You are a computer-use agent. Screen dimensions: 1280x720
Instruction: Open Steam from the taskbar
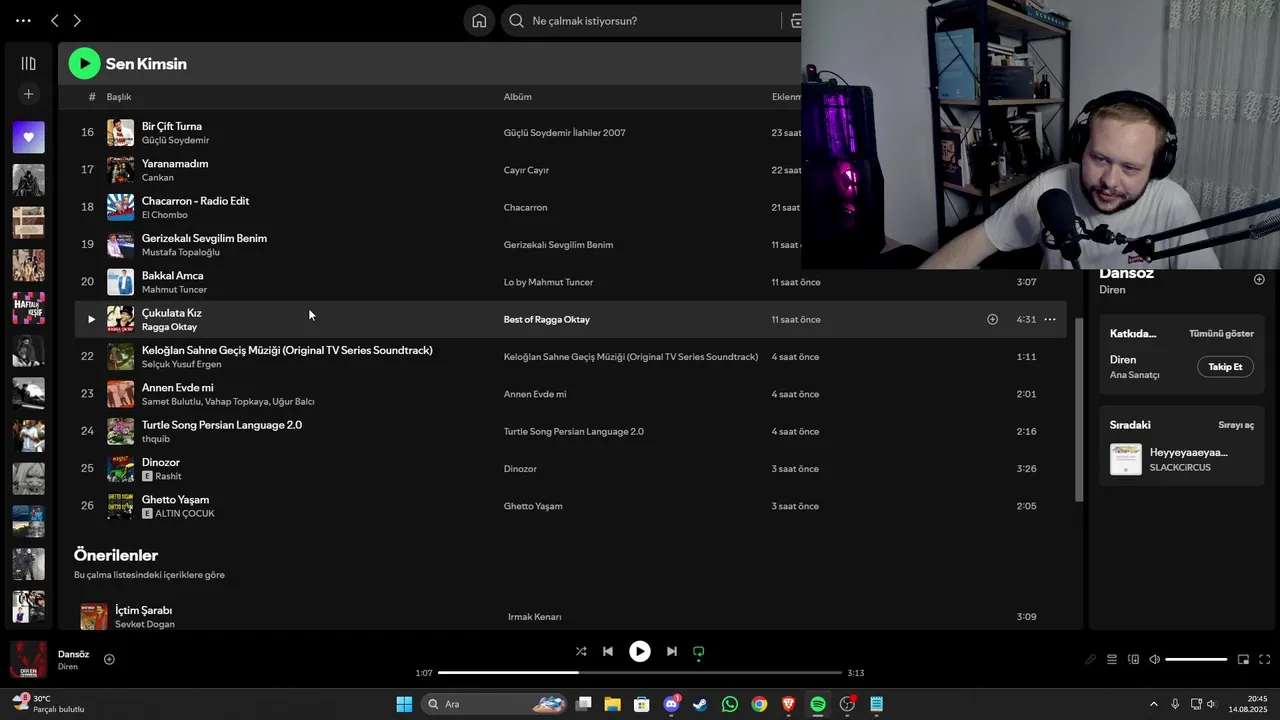coord(700,704)
